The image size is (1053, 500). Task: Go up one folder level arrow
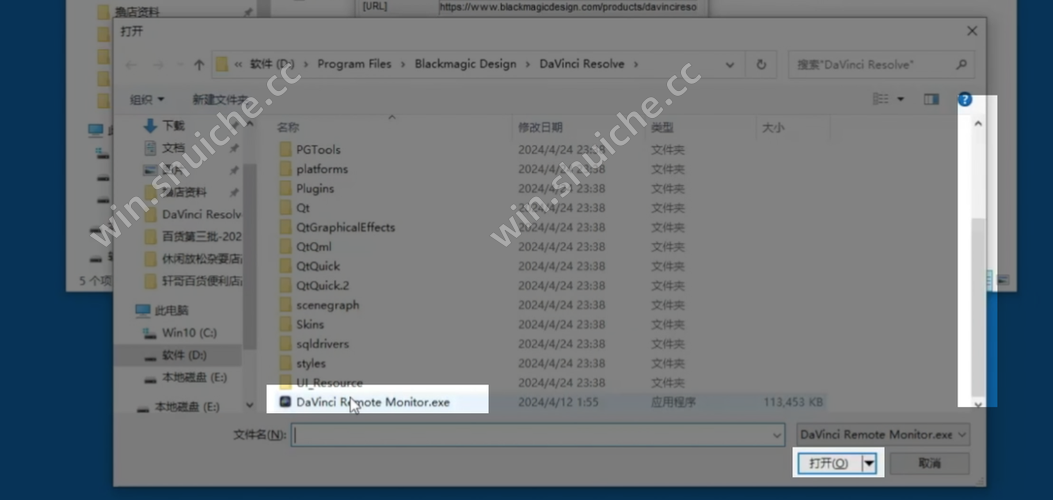(199, 64)
